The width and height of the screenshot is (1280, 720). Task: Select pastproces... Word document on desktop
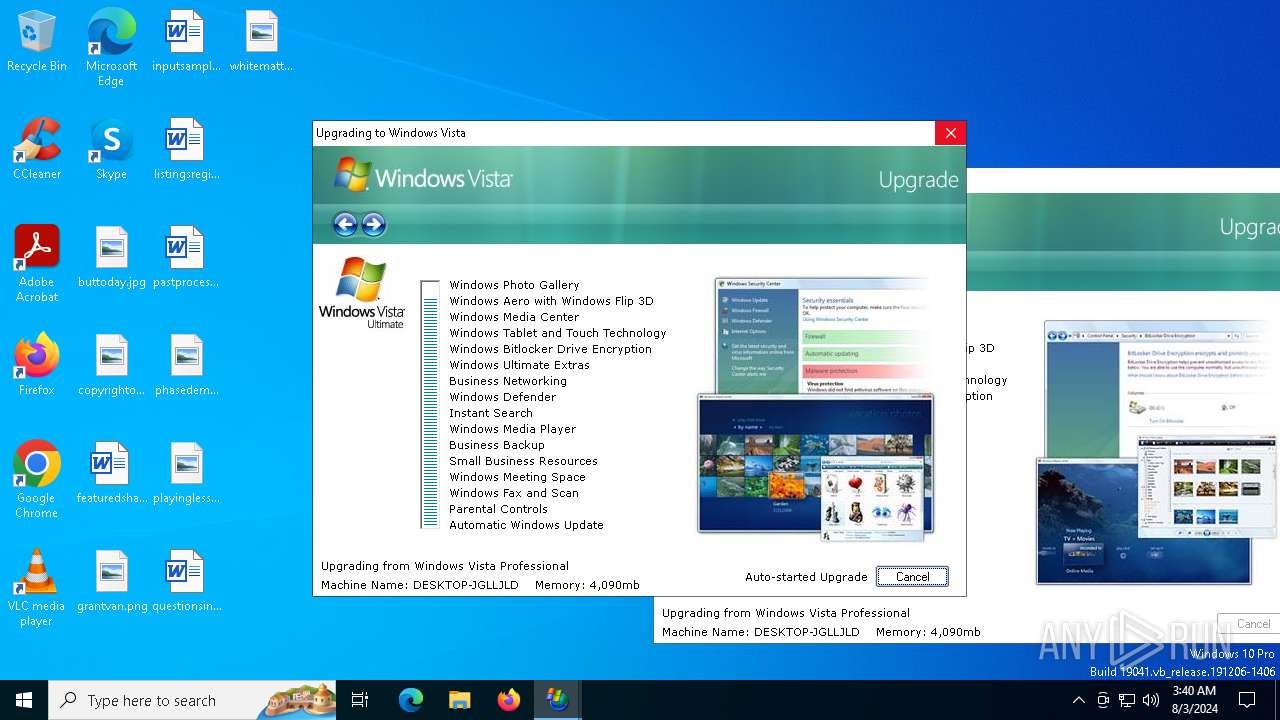pyautogui.click(x=185, y=258)
